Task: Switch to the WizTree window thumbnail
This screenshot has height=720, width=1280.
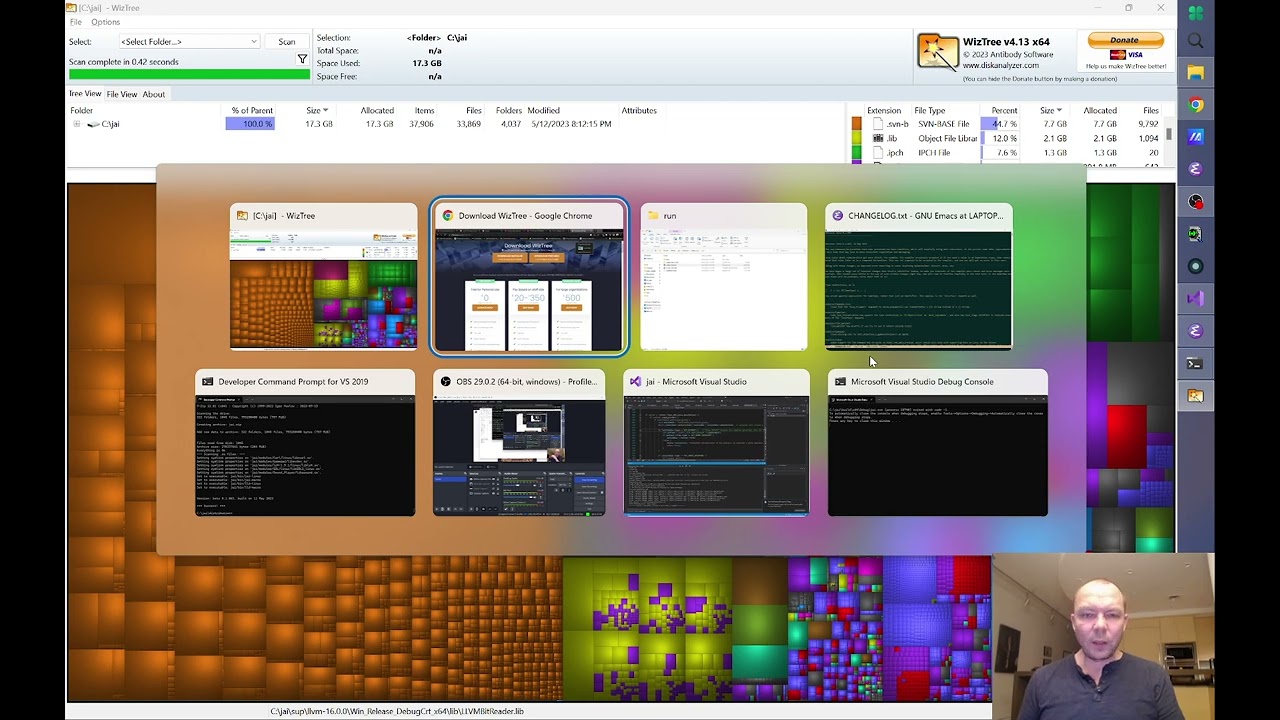Action: point(323,277)
